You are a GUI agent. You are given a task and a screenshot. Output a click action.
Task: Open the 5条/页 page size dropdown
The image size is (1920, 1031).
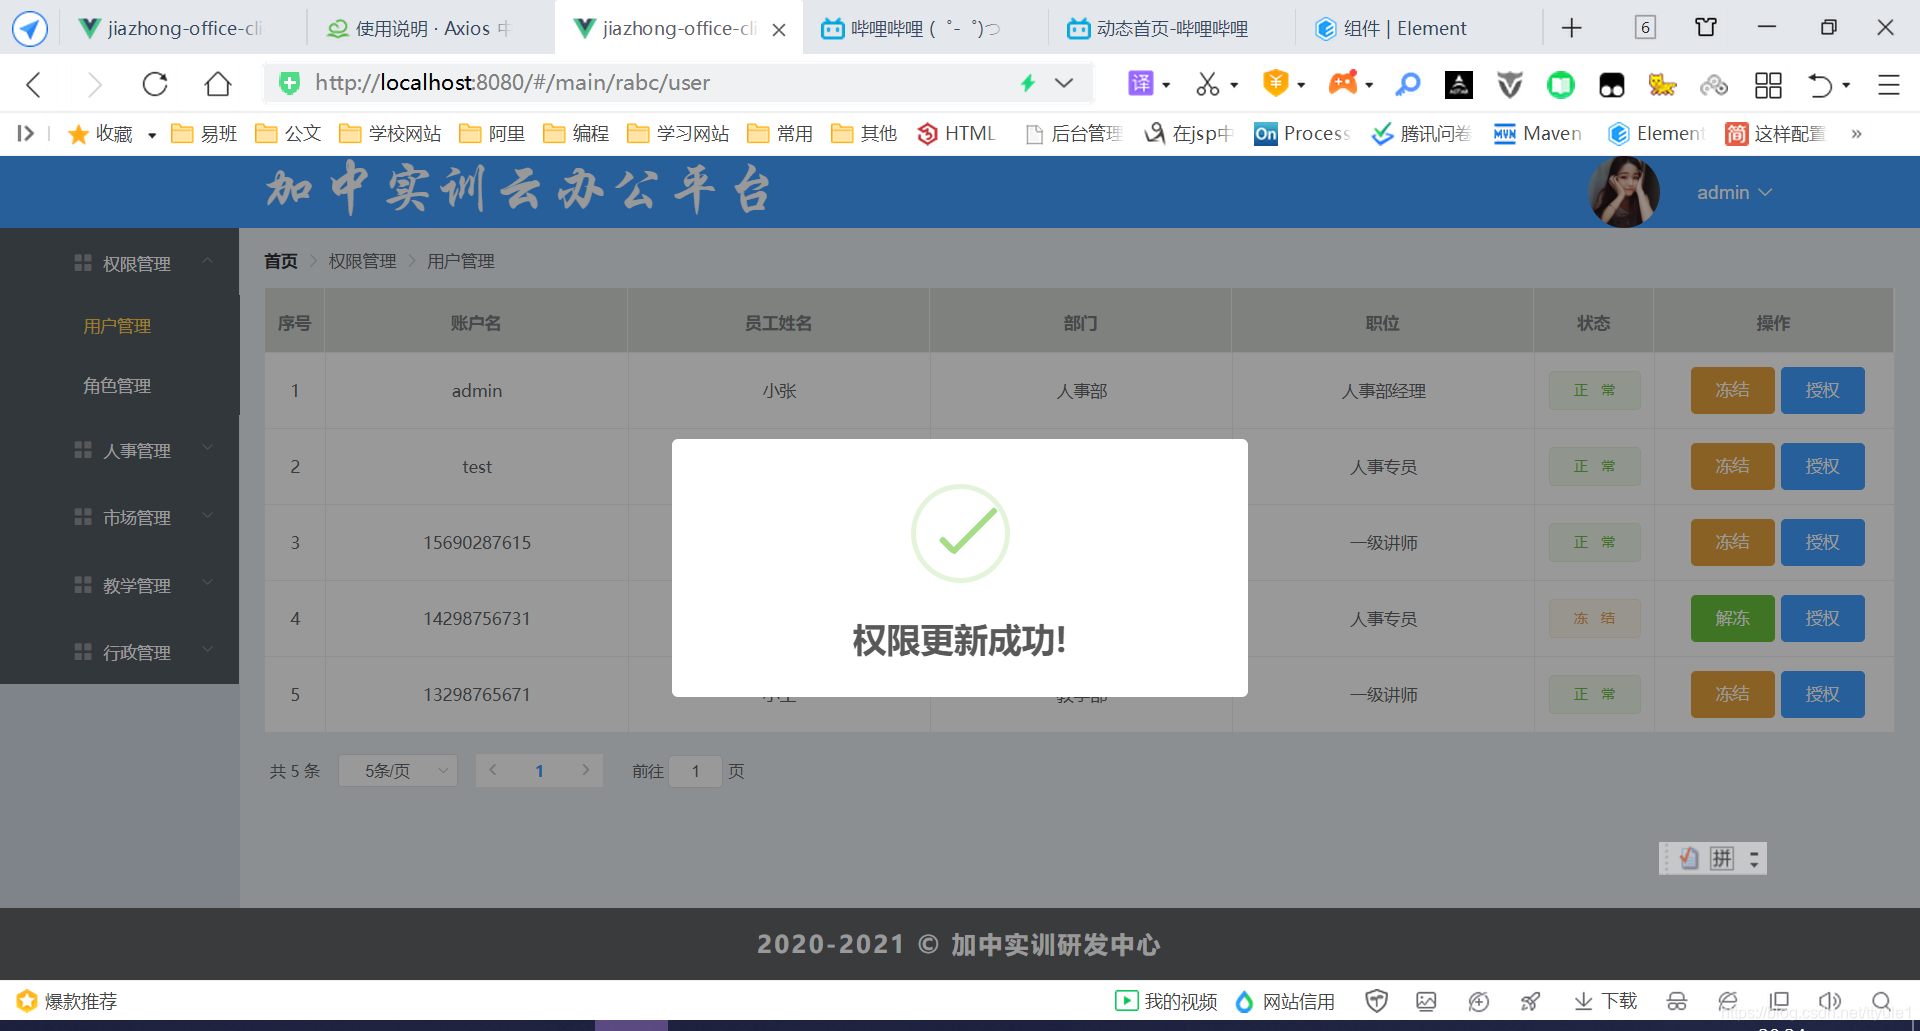[x=398, y=771]
